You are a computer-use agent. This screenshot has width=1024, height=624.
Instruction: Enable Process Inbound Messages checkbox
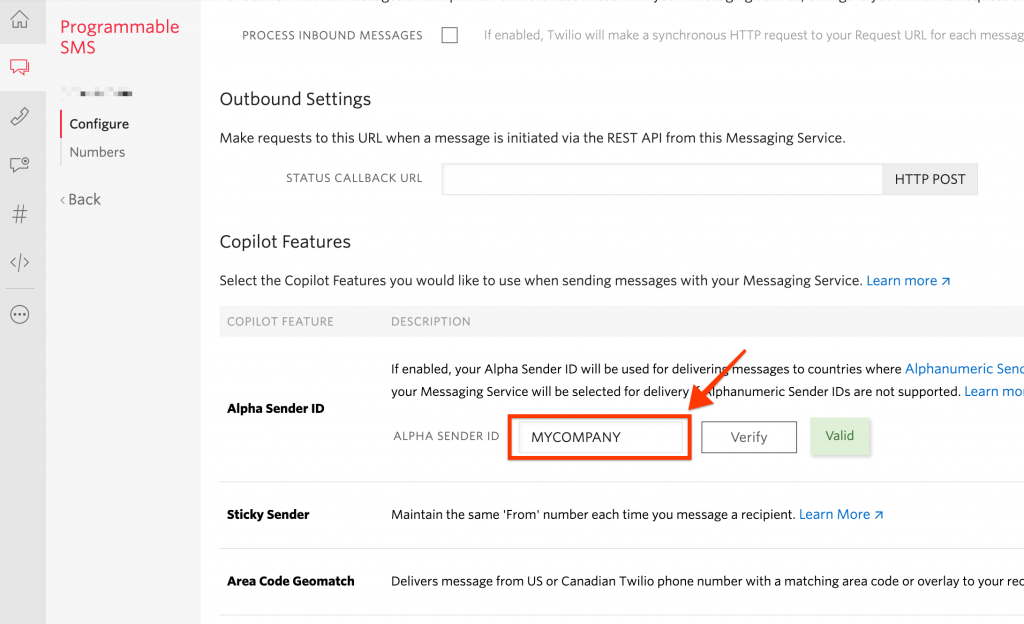tap(450, 35)
